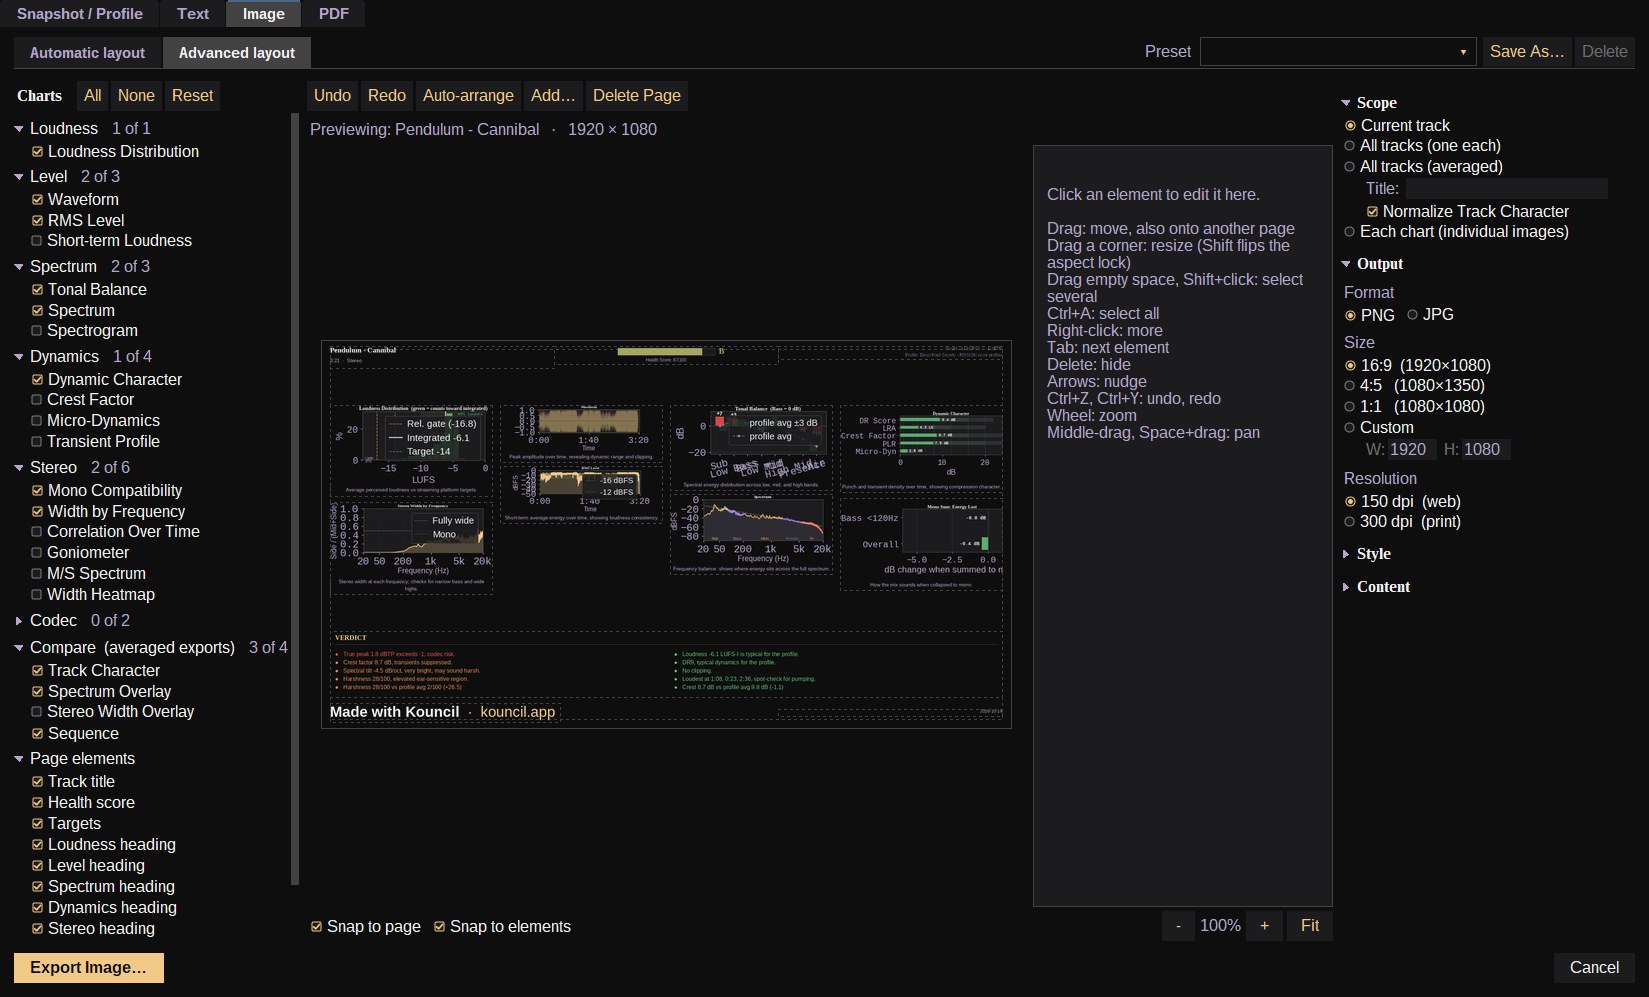
Task: Toggle the Crest Factor checkbox
Action: point(37,400)
